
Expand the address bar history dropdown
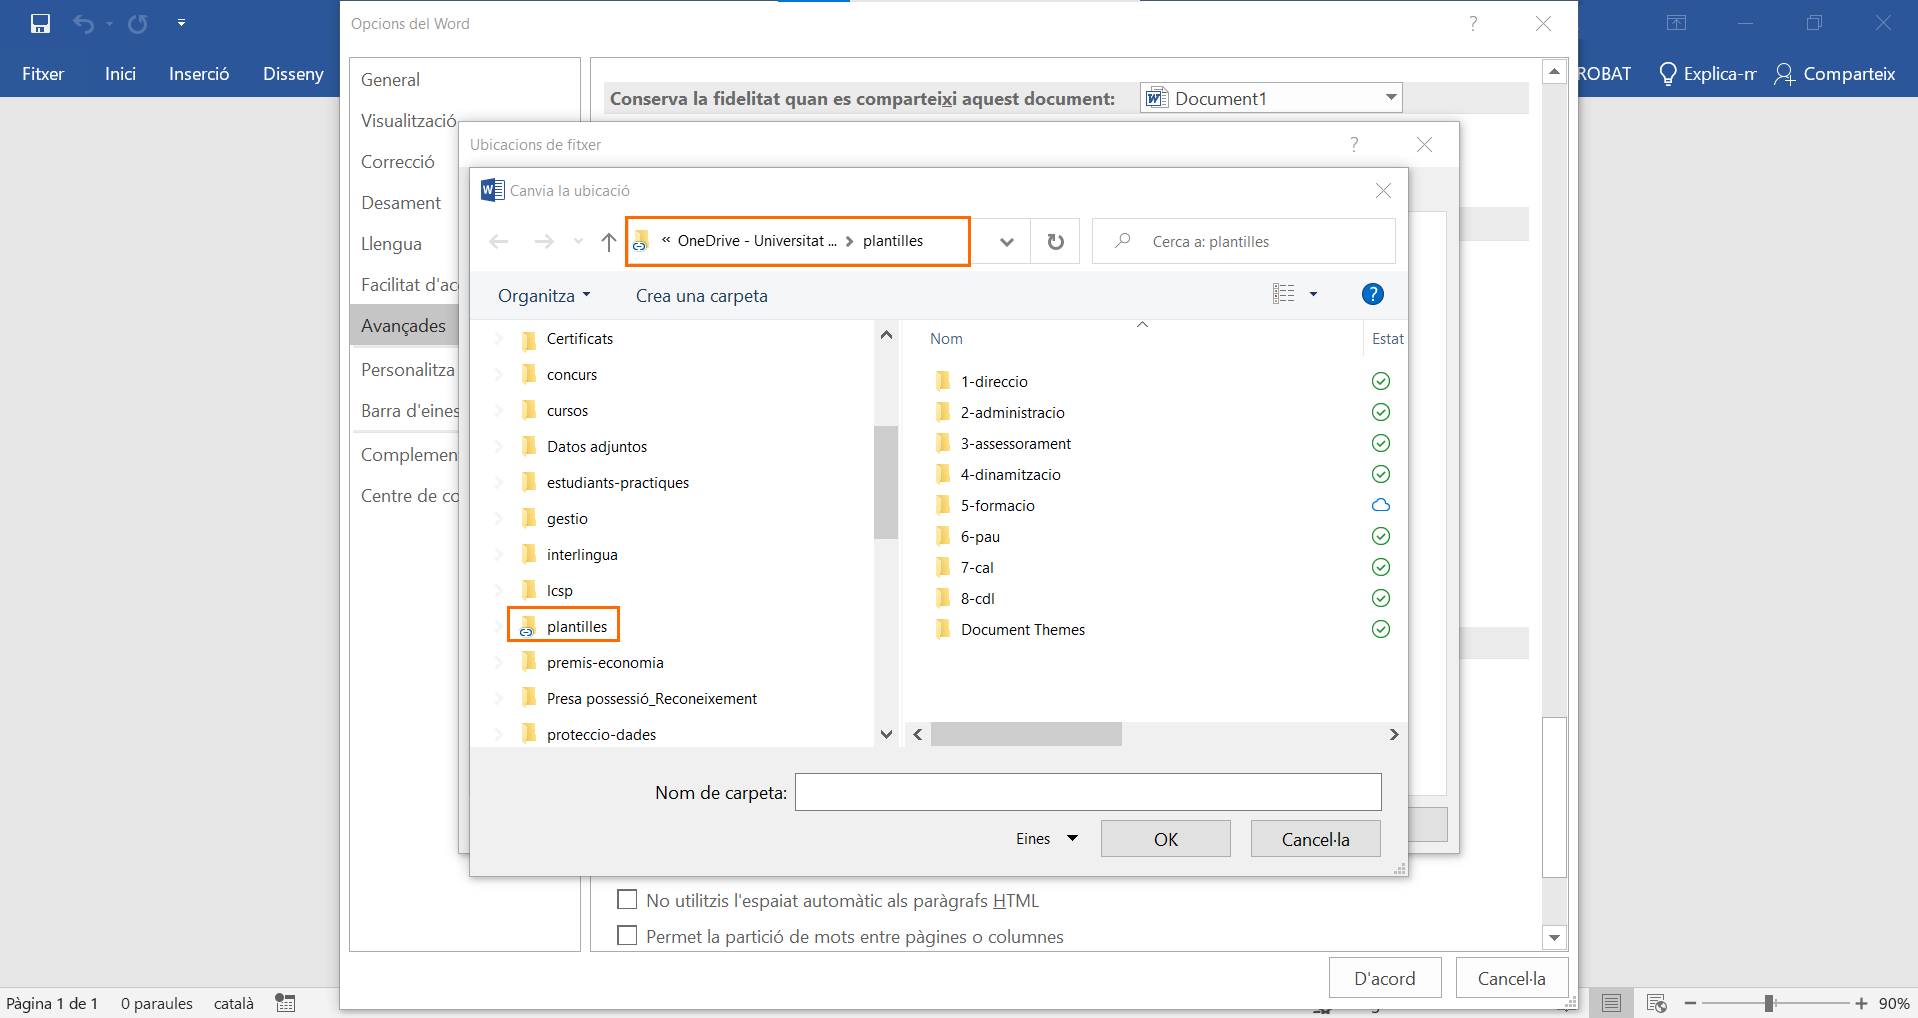coord(1006,242)
